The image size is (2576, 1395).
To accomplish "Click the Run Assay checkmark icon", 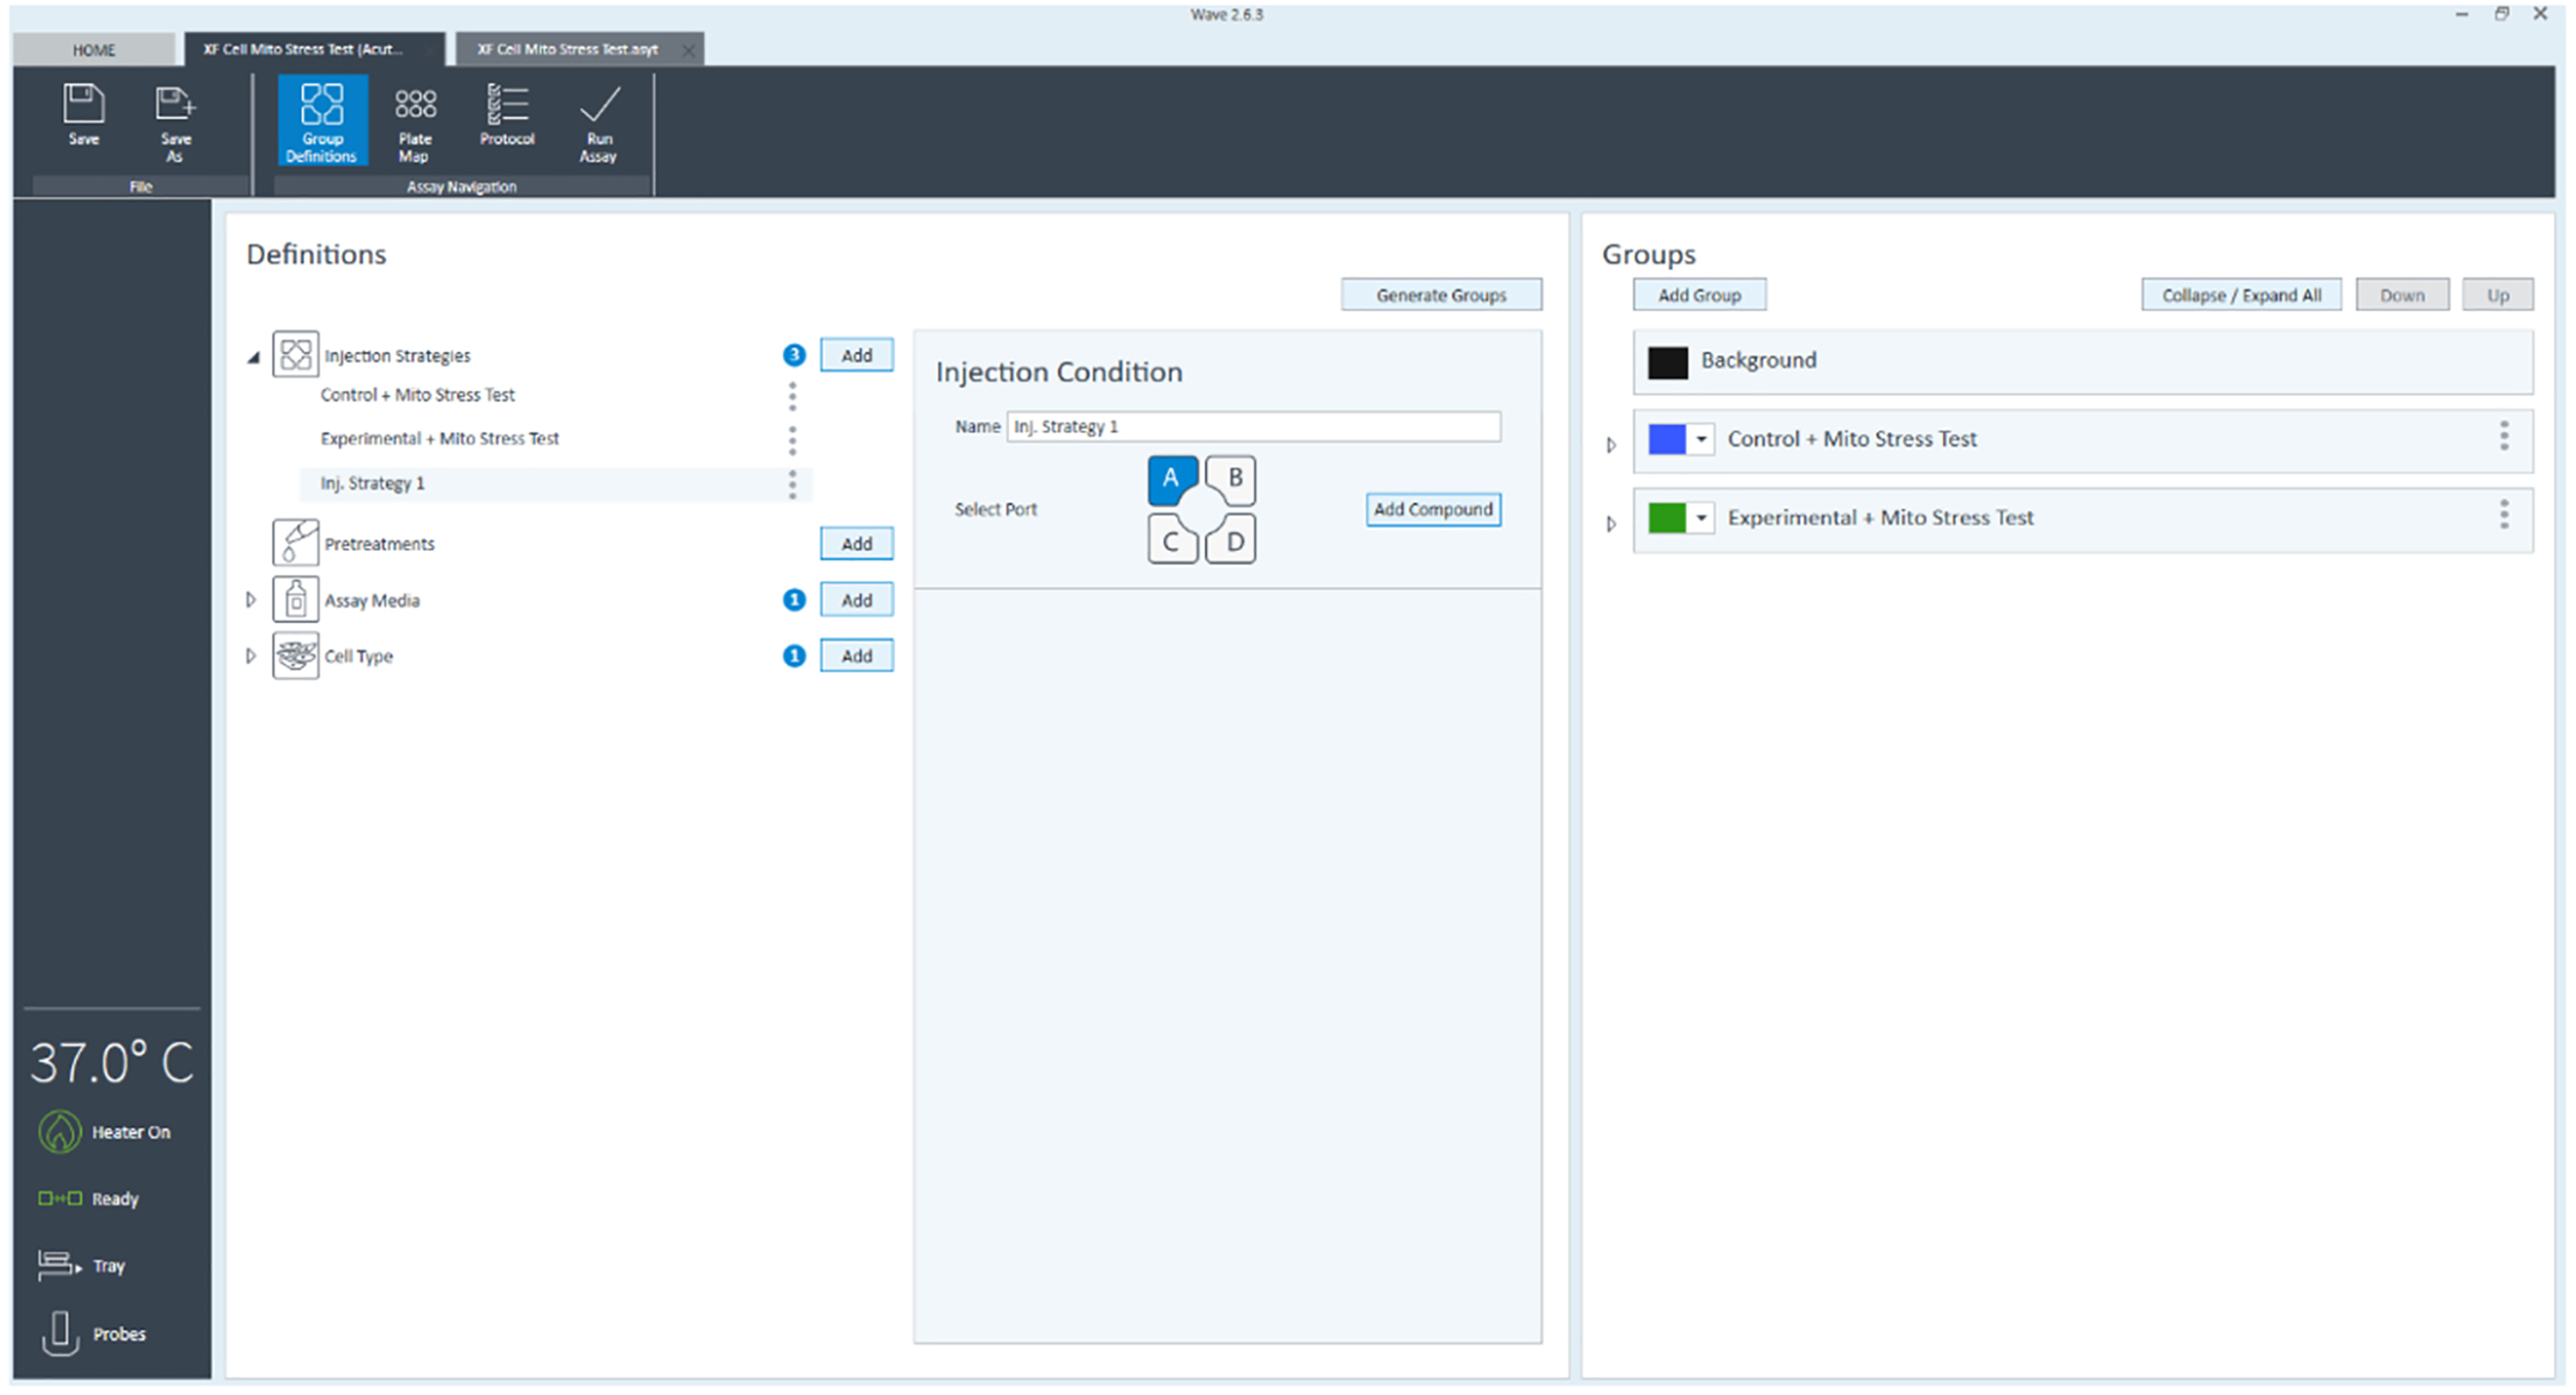I will (599, 106).
